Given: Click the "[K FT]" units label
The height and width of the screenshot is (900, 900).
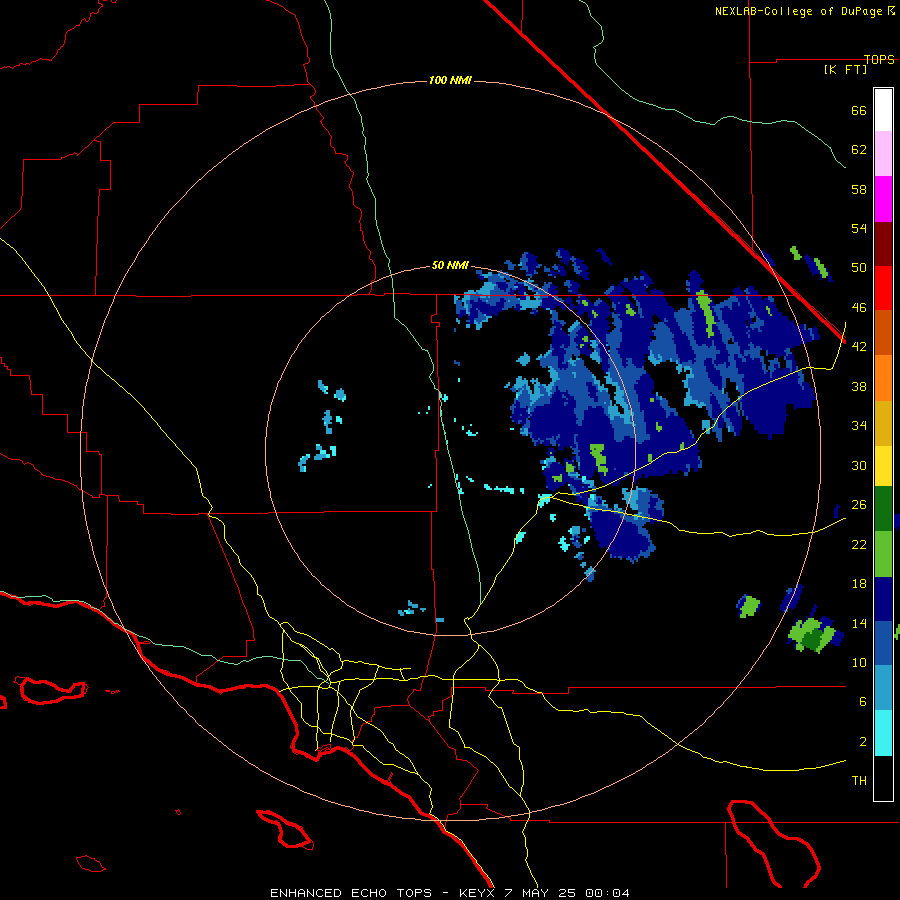Looking at the screenshot, I should click(x=845, y=69).
